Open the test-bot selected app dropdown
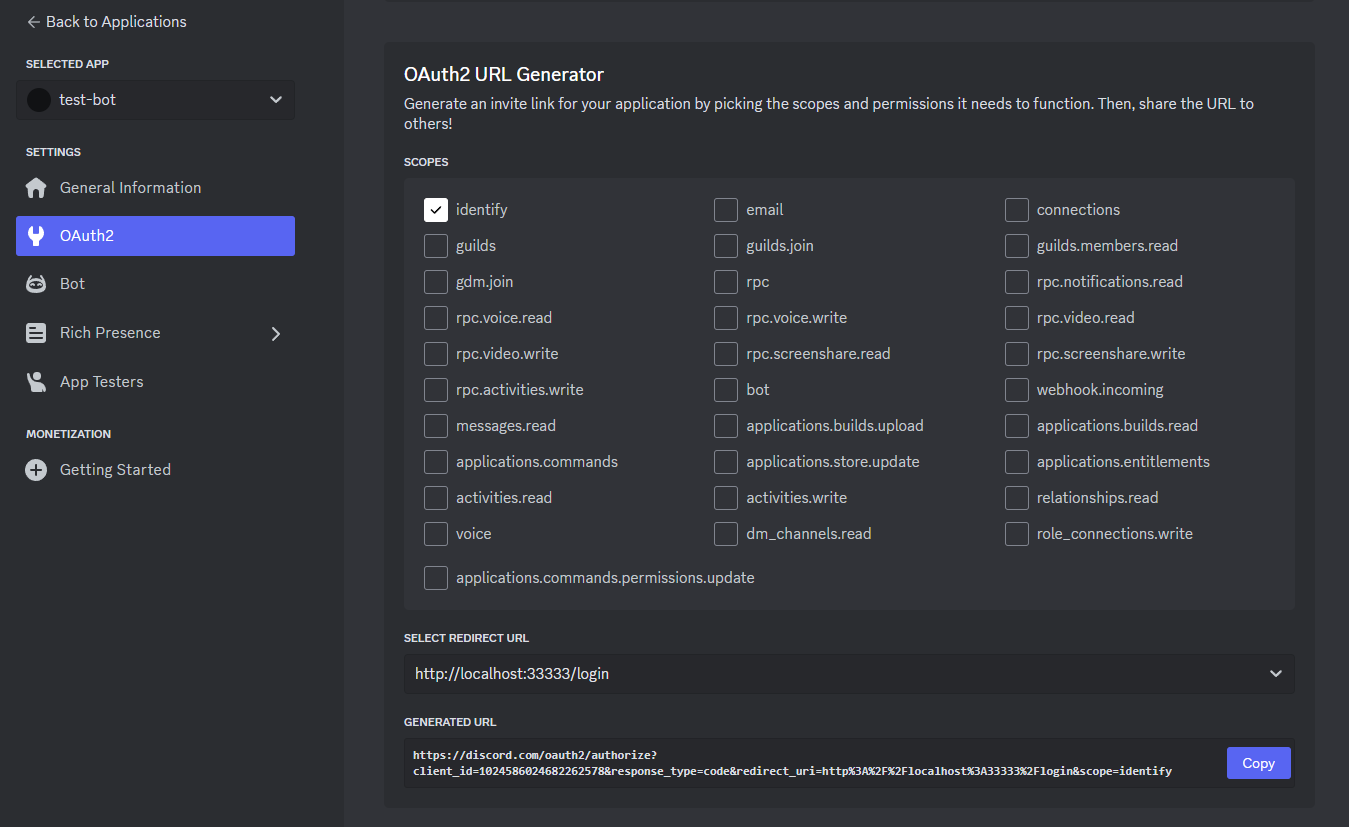 155,100
